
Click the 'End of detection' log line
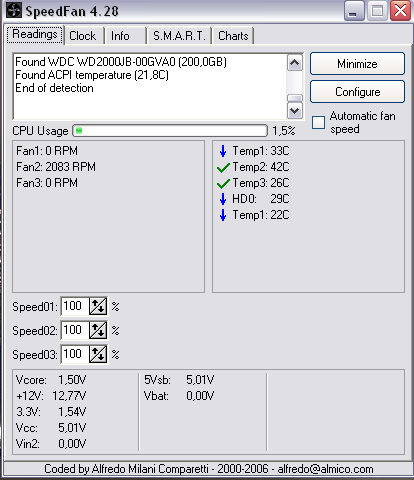click(54, 88)
